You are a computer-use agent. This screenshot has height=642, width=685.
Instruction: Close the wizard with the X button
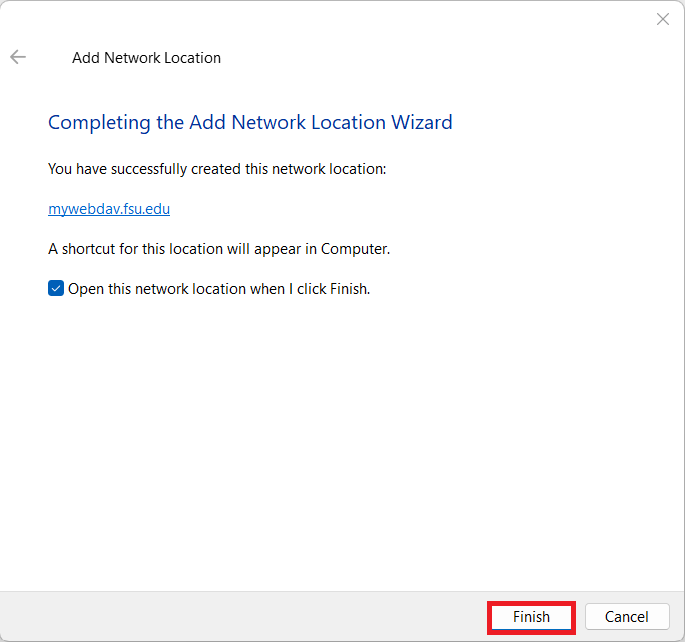click(x=662, y=19)
